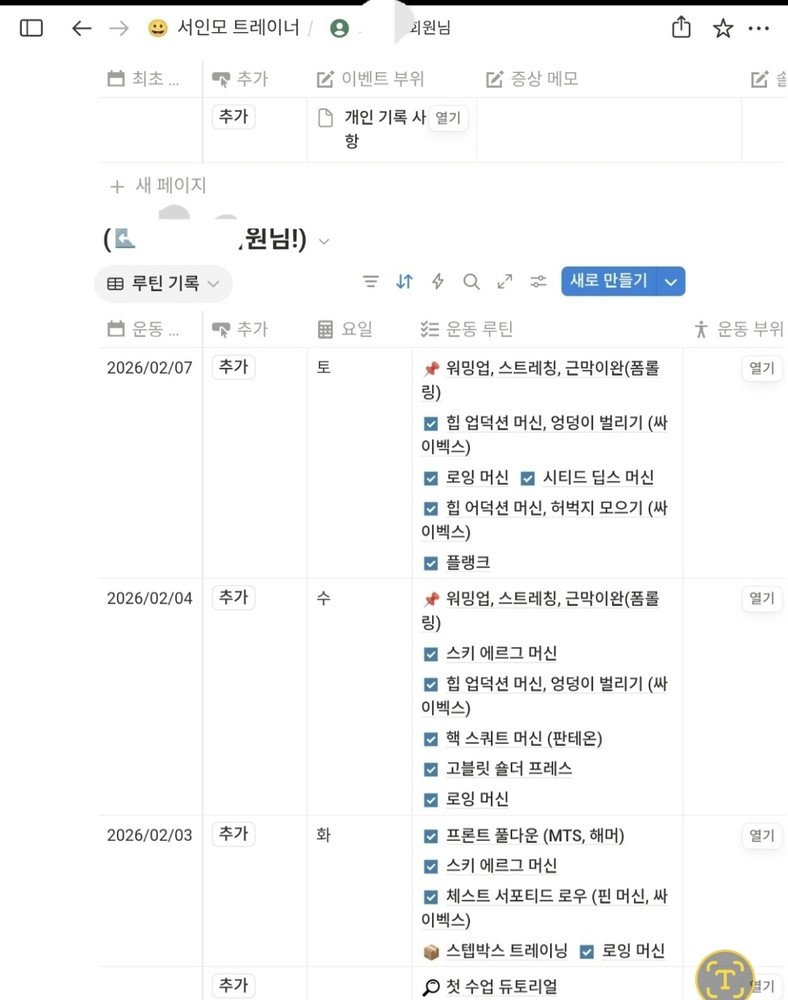Tap the share icon
Screen dimensions: 788x1000
pyautogui.click(x=681, y=28)
